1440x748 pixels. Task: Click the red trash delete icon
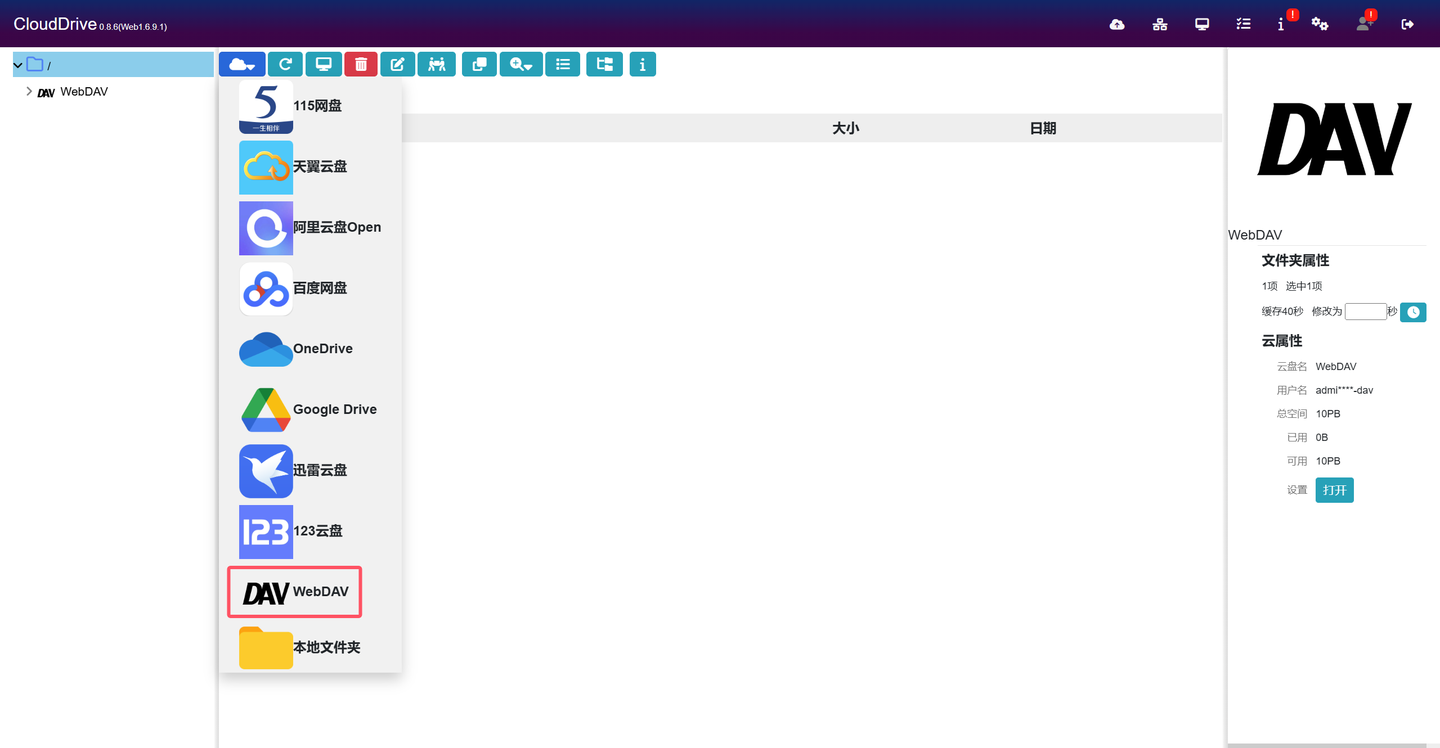coord(360,63)
